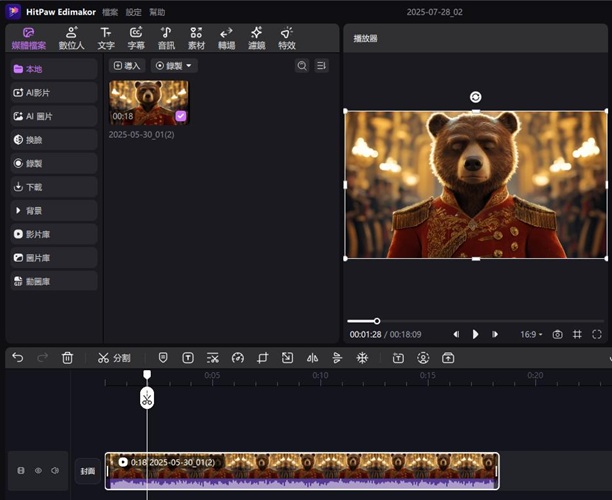This screenshot has height=500, width=612.
Task: Open the 設定 menu
Action: [x=133, y=12]
